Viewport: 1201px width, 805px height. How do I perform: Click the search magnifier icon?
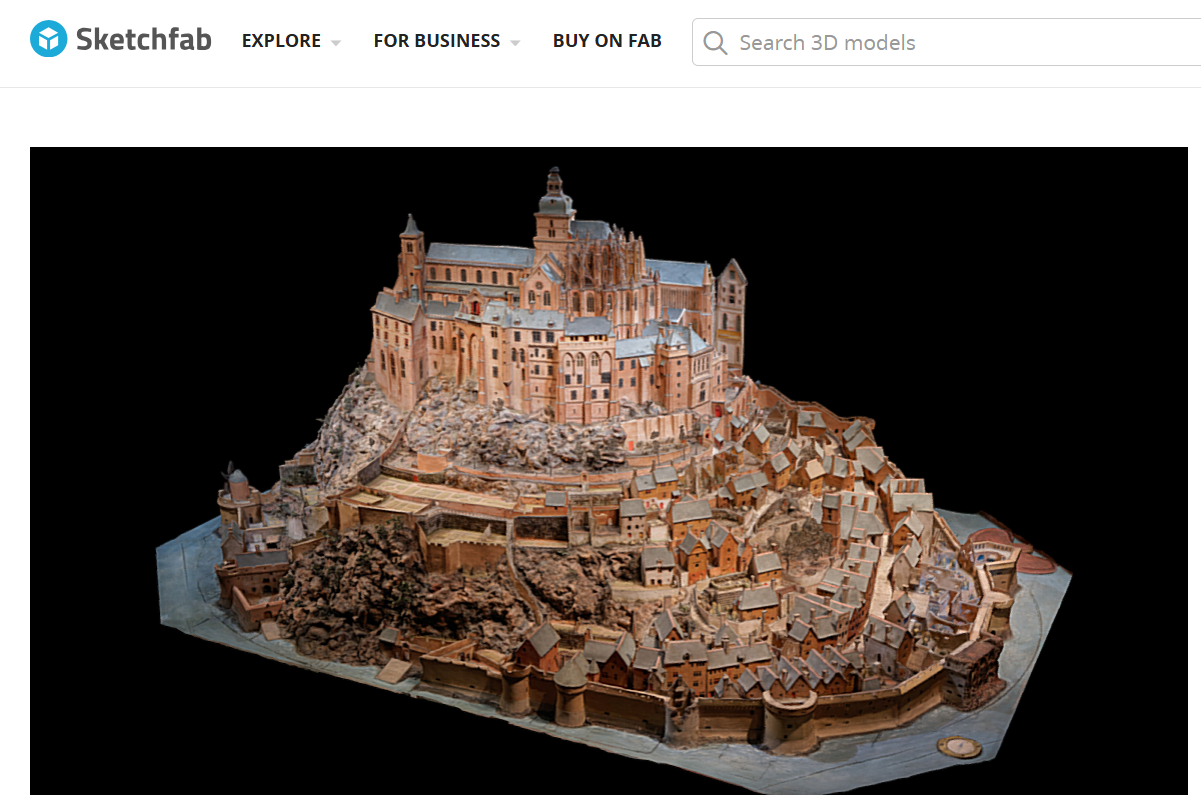[715, 43]
